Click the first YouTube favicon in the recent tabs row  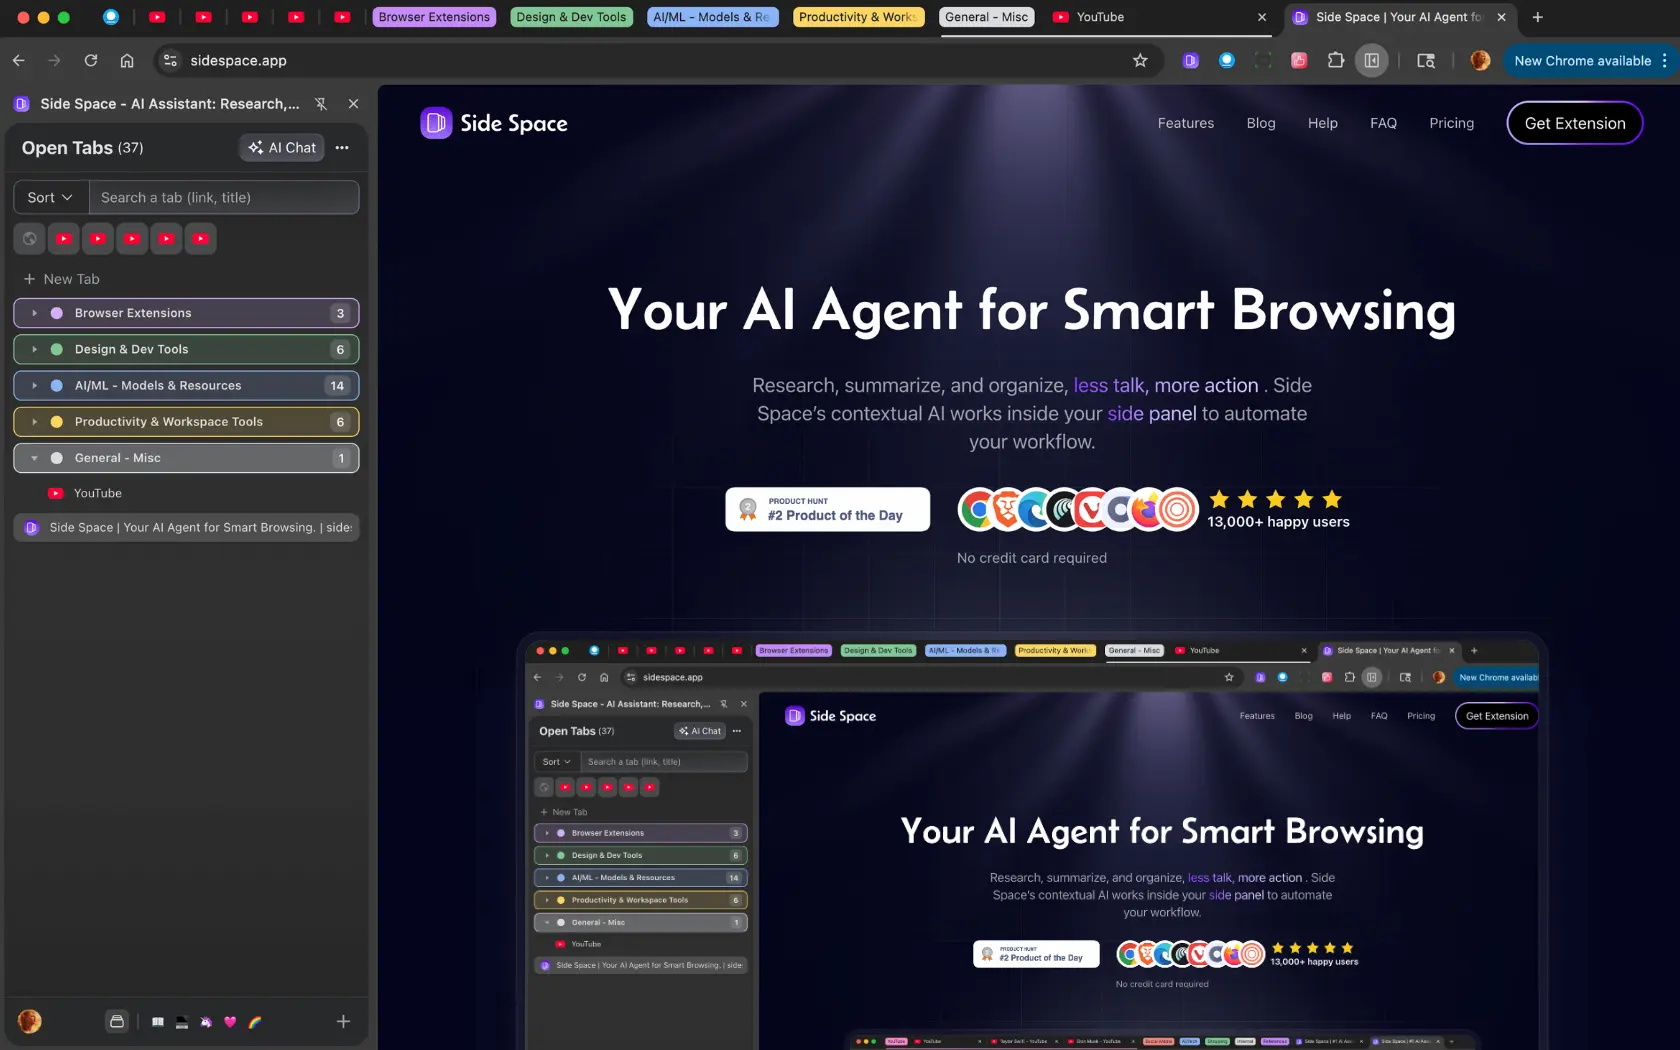(63, 238)
